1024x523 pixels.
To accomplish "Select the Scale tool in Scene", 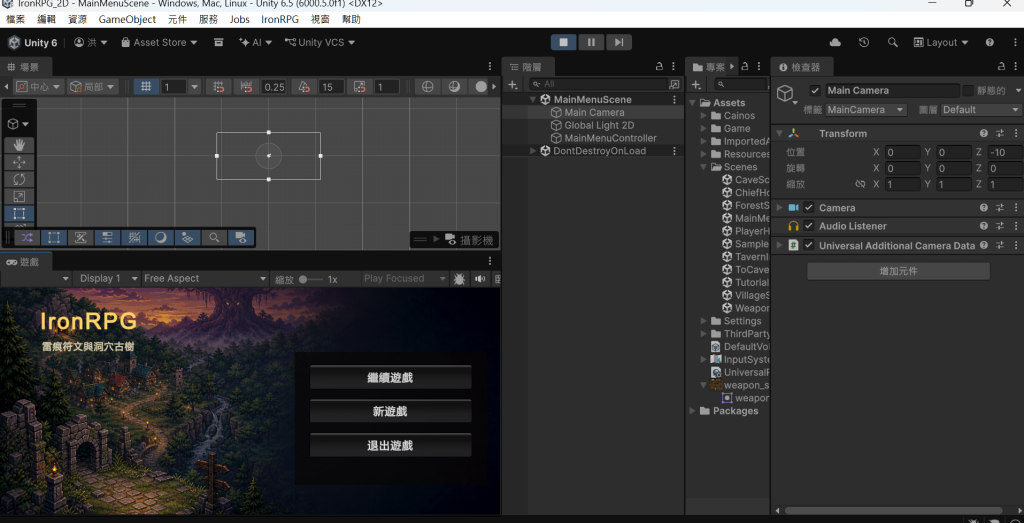I will (x=19, y=196).
